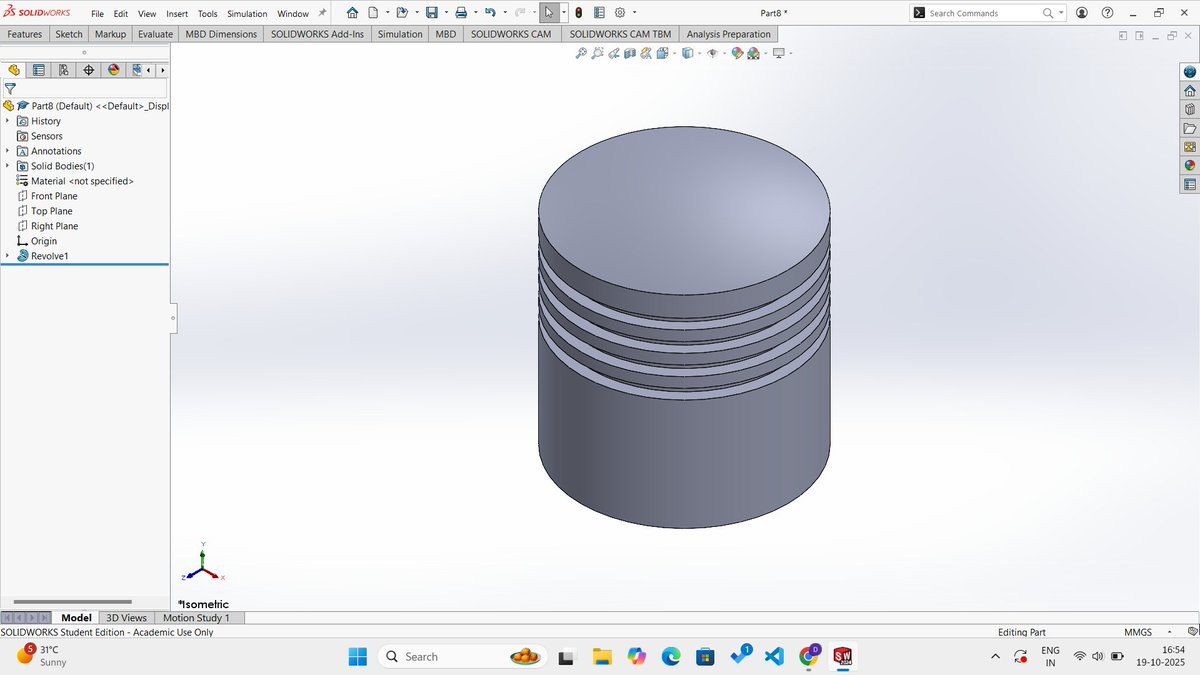This screenshot has height=675, width=1200.
Task: Open the Select tool dropdown arrow
Action: click(564, 13)
